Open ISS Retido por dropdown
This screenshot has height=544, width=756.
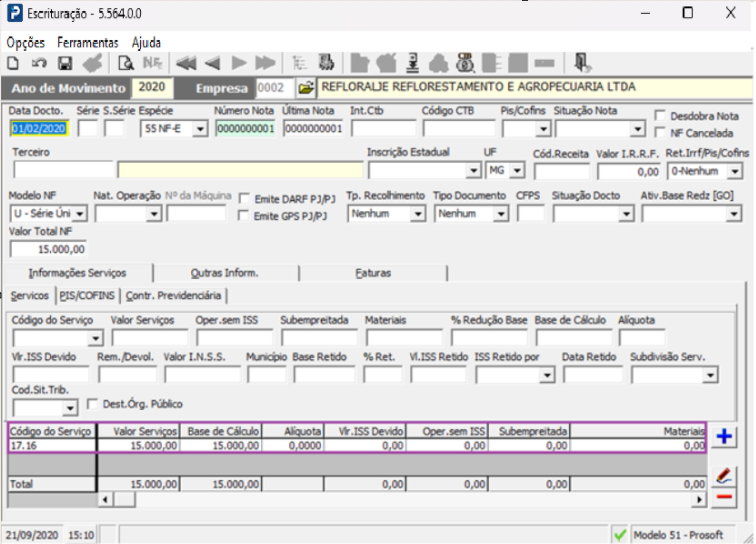[547, 375]
